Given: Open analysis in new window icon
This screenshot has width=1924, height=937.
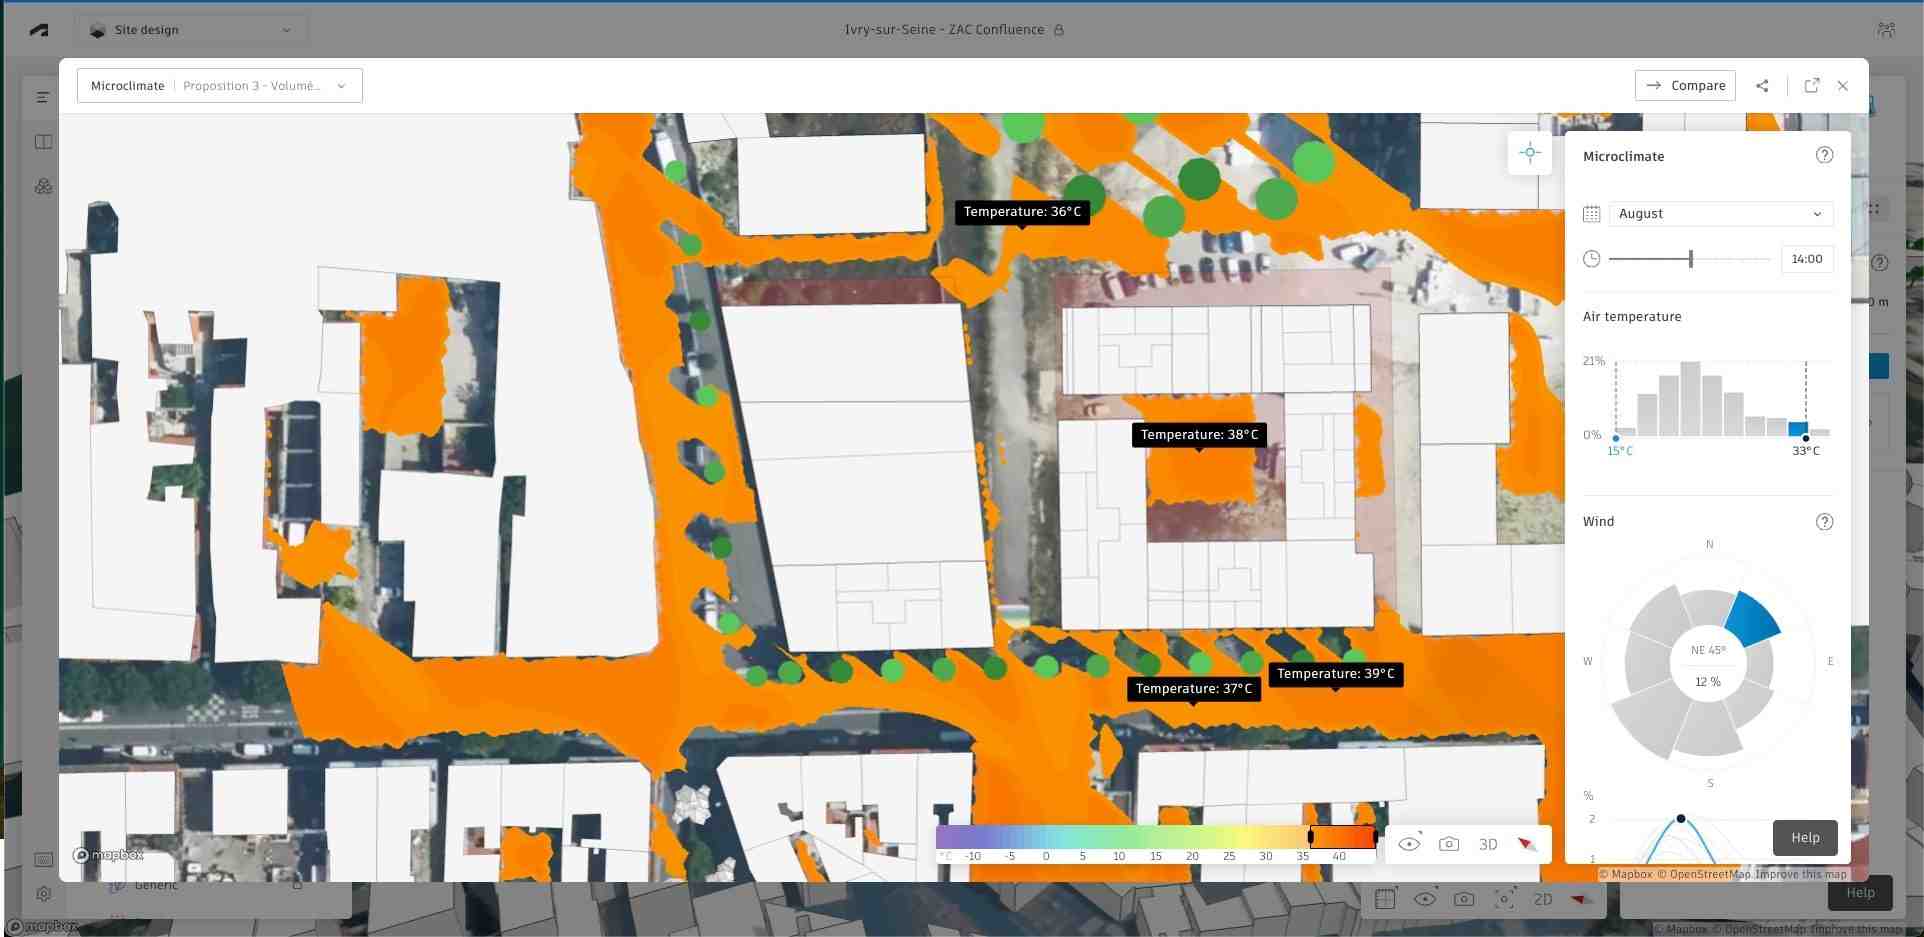Looking at the screenshot, I should [x=1811, y=86].
